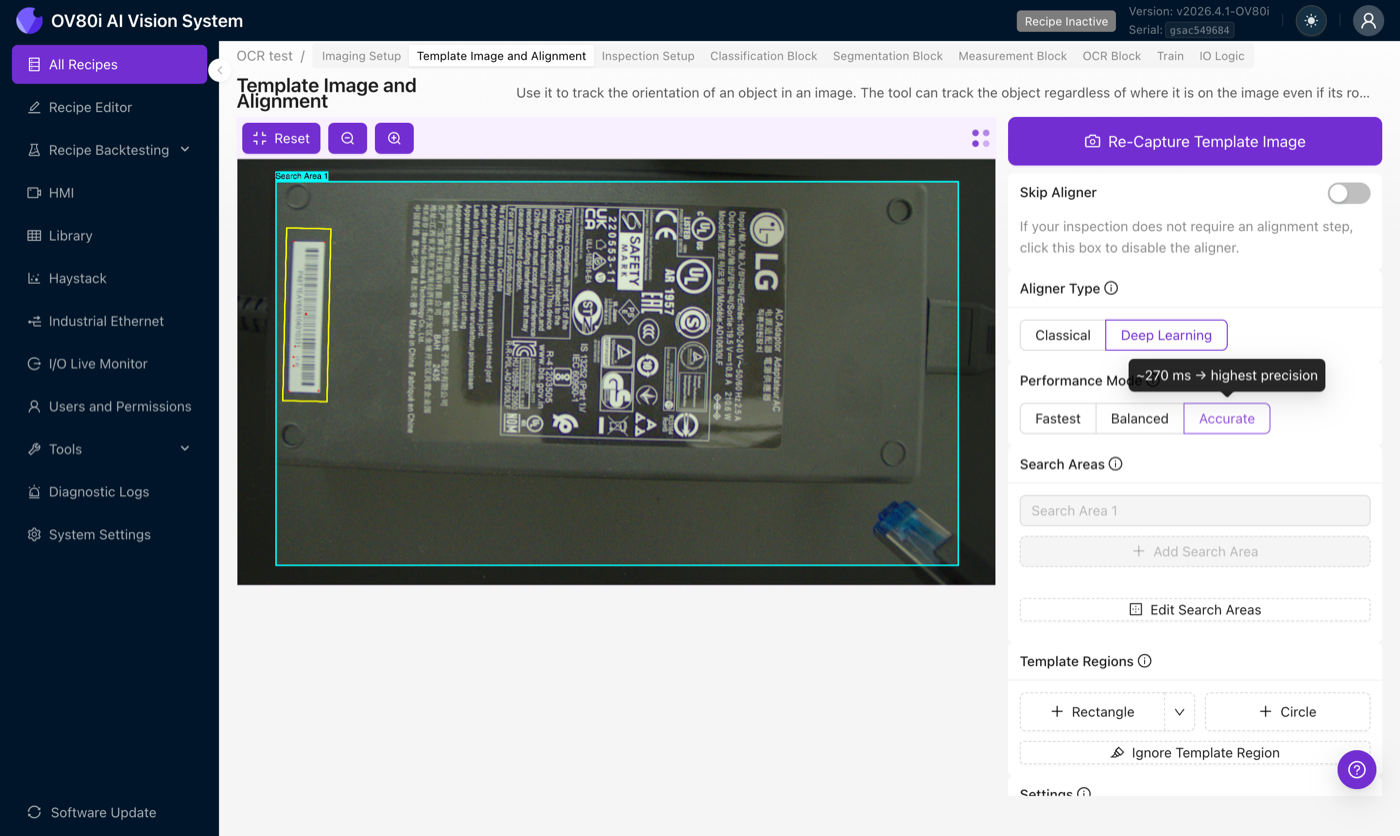Click the help question mark button
Screen dimensions: 1400x836
tap(1356, 769)
